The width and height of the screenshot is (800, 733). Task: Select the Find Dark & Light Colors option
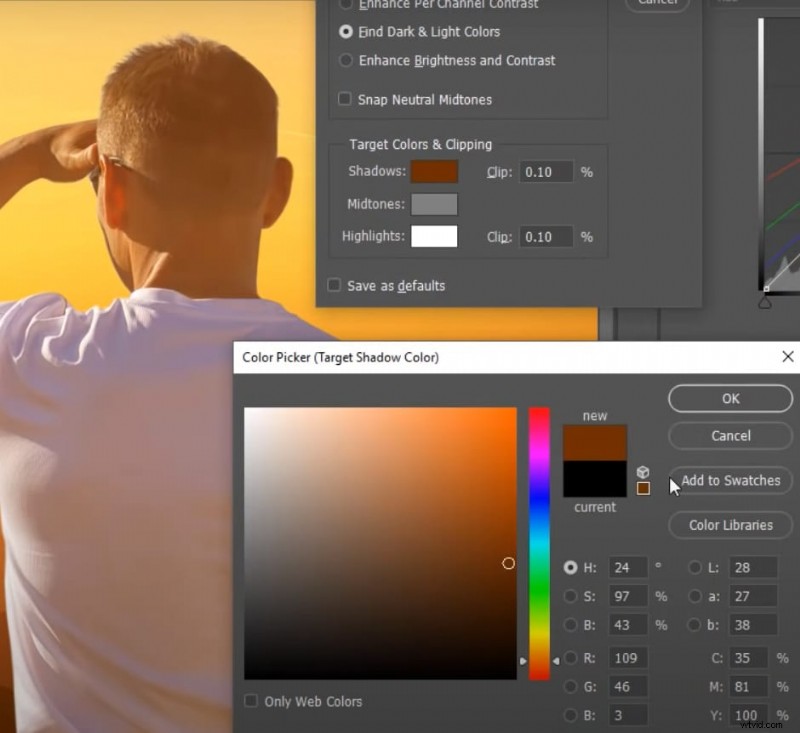pos(345,31)
